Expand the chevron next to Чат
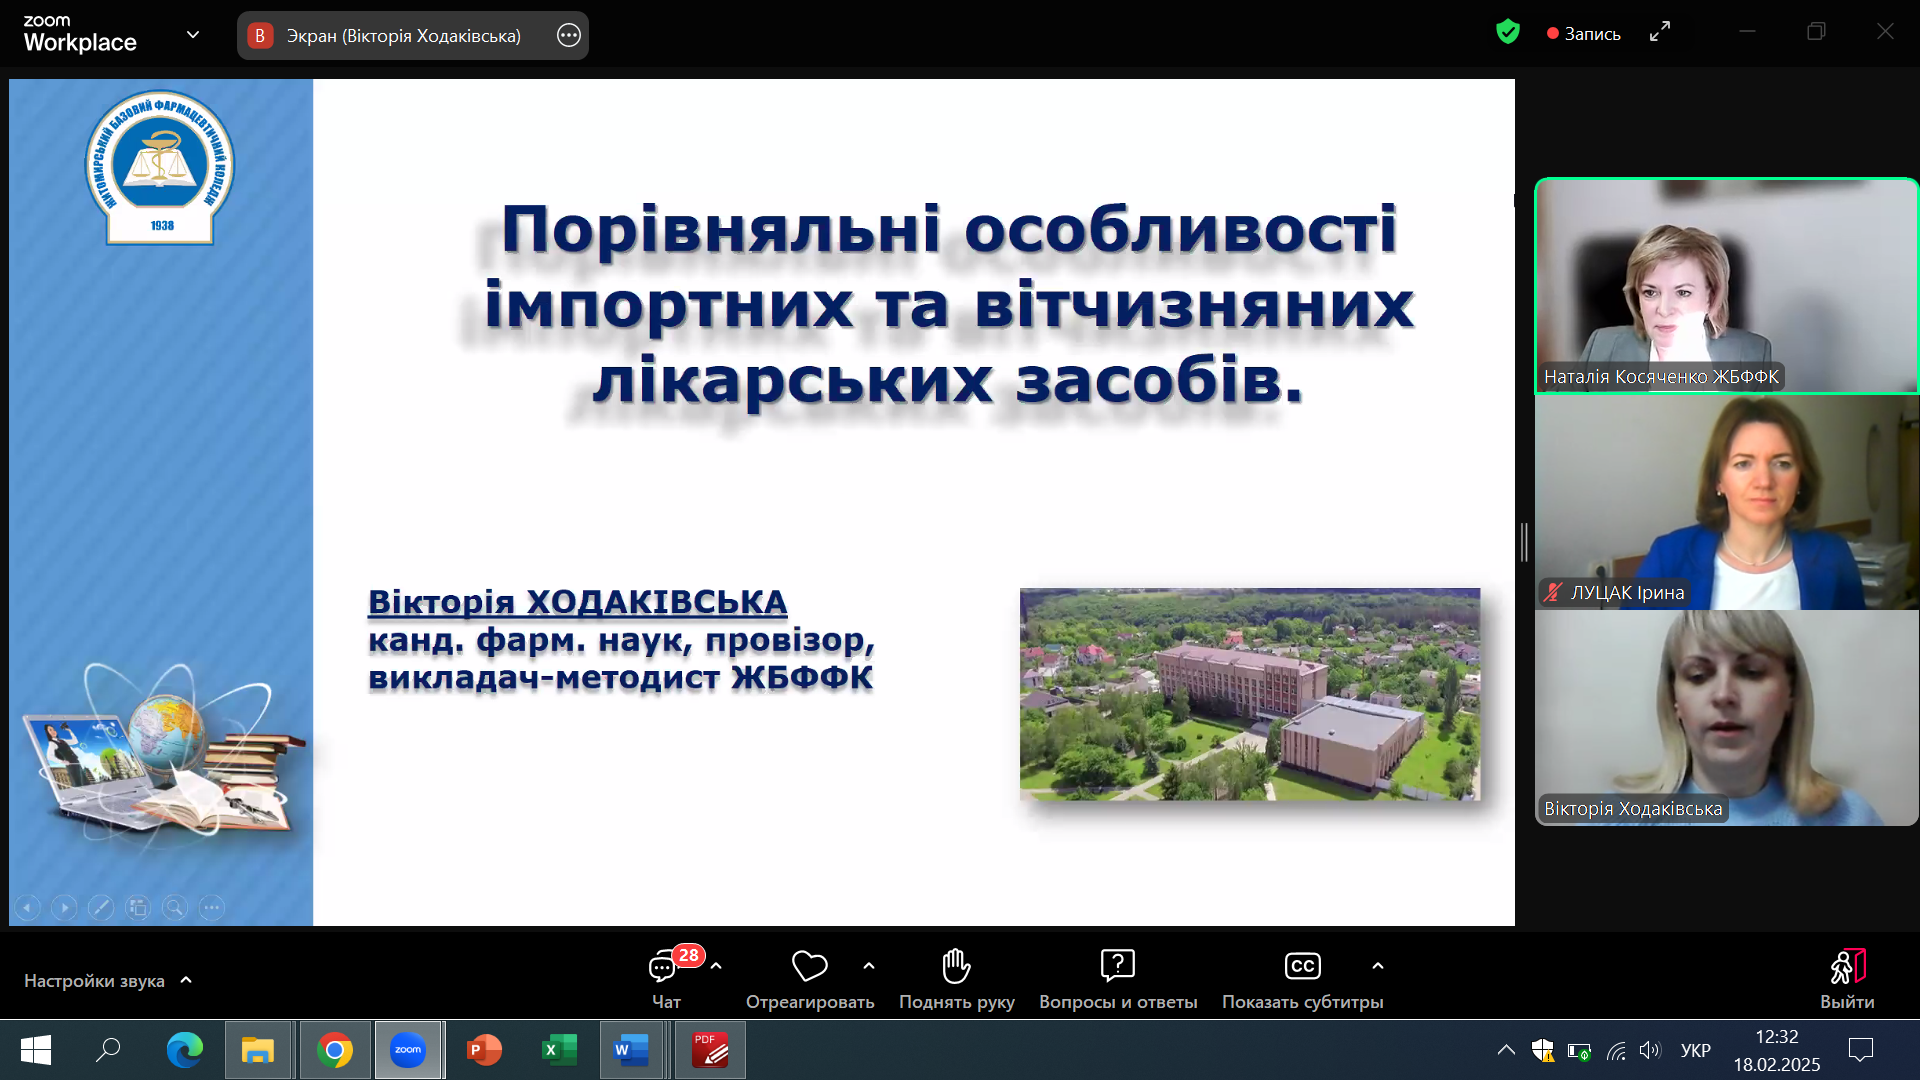The image size is (1920, 1080). pyautogui.click(x=716, y=966)
